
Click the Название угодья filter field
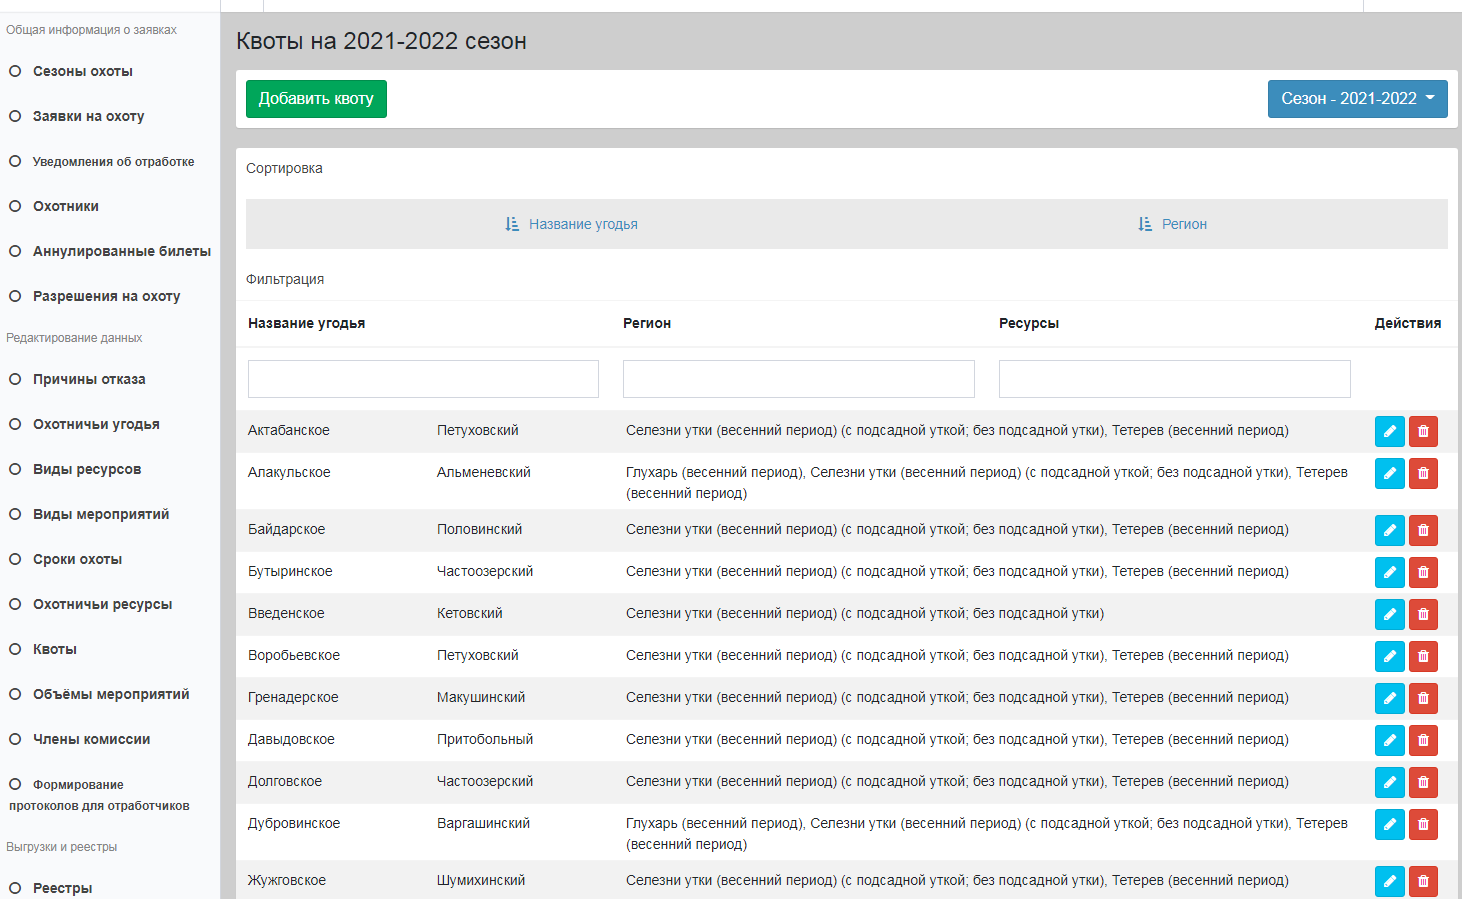click(x=423, y=379)
